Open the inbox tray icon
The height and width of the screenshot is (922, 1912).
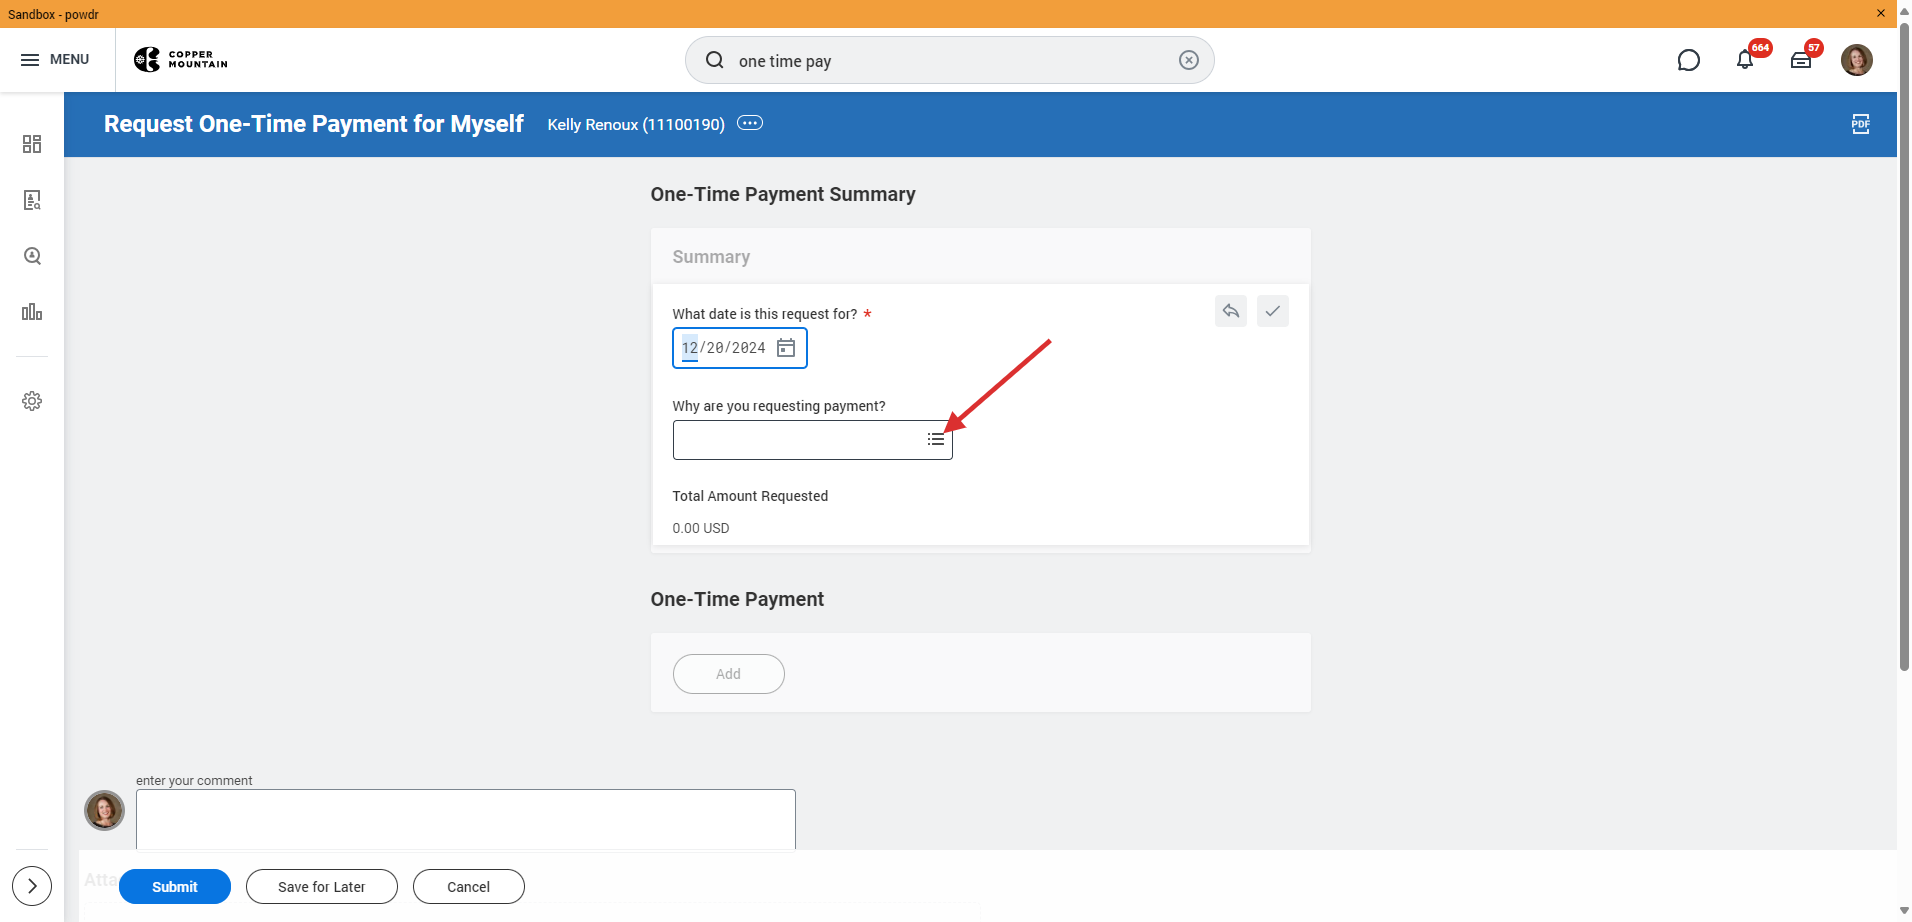coord(1801,60)
